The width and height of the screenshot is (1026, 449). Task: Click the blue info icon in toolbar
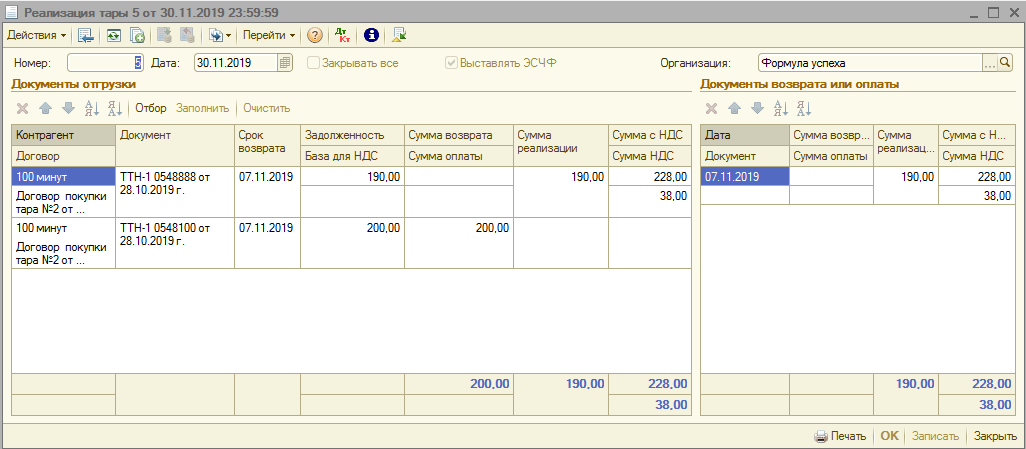[371, 35]
